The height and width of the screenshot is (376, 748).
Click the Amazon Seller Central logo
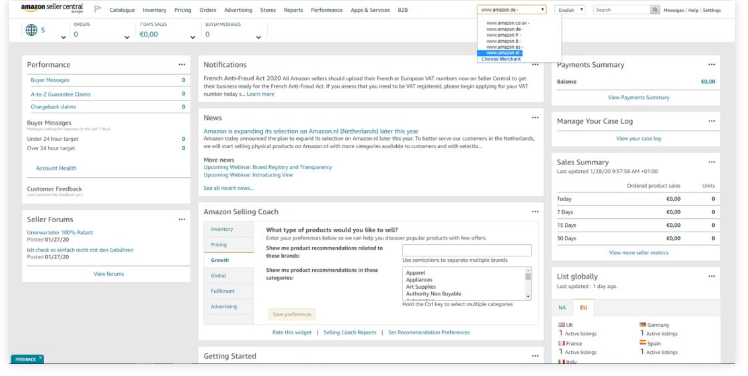(x=52, y=8)
